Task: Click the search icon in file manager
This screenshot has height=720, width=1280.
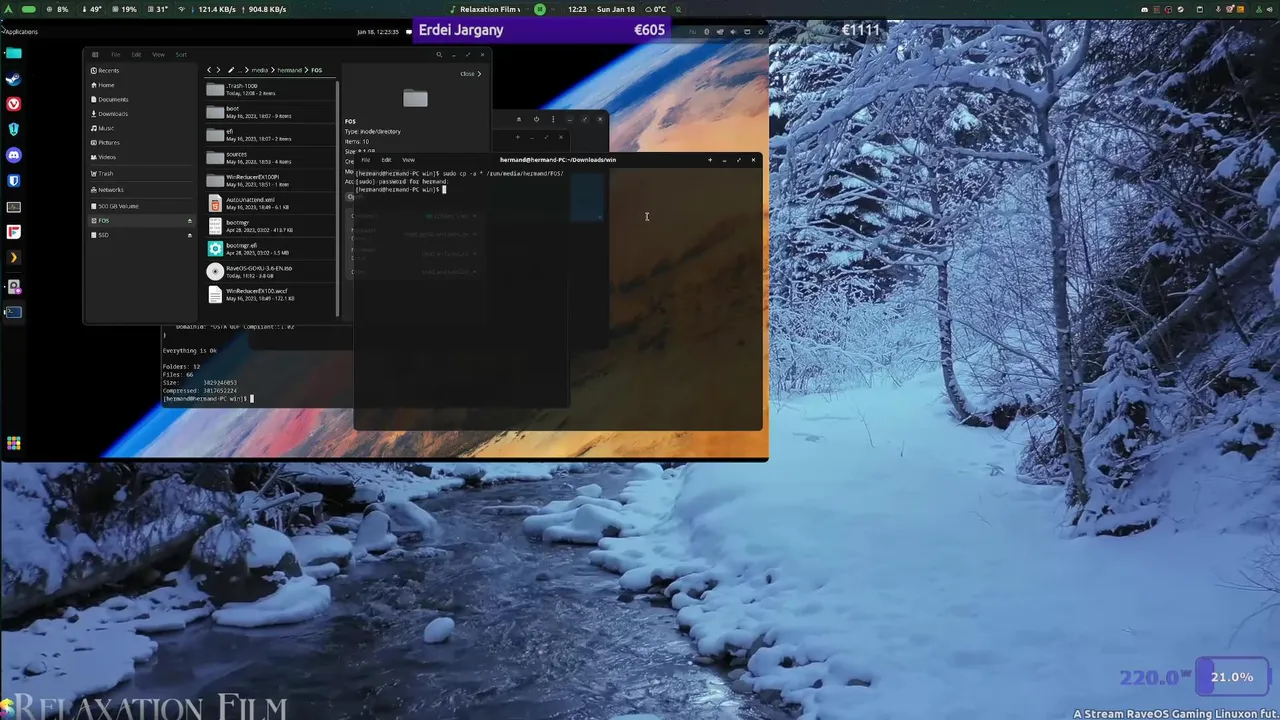Action: click(x=438, y=54)
